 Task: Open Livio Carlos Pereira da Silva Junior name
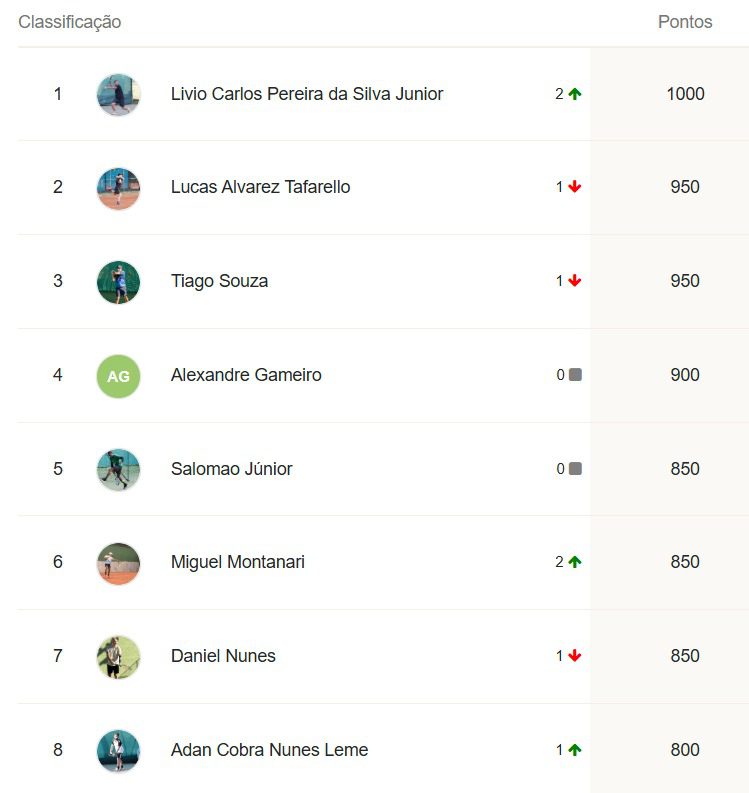pos(307,94)
